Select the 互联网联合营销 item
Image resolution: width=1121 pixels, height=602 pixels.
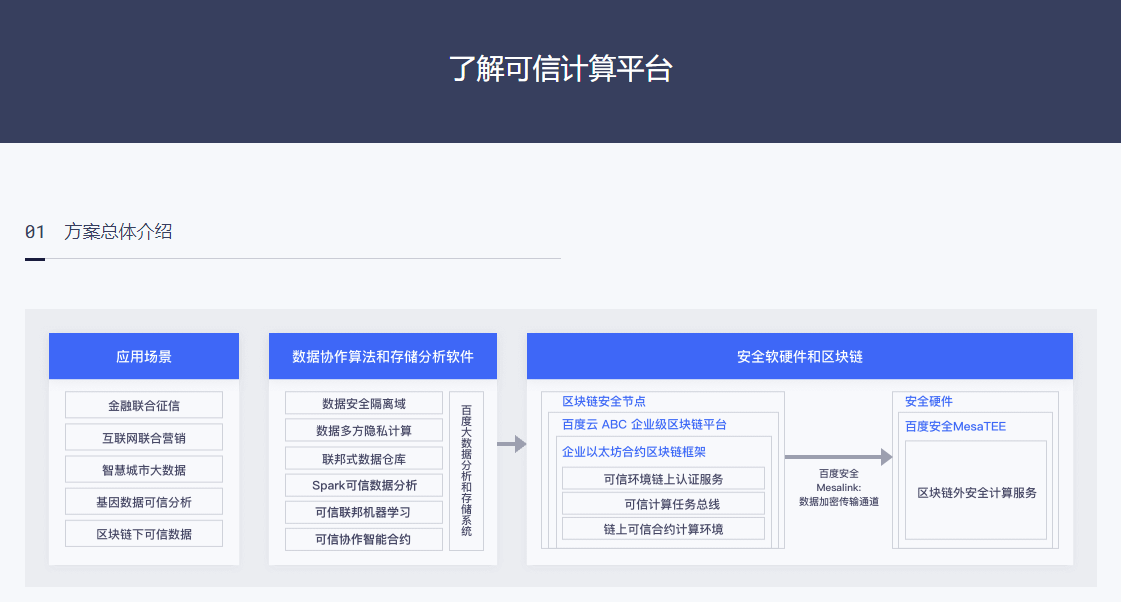coord(144,437)
